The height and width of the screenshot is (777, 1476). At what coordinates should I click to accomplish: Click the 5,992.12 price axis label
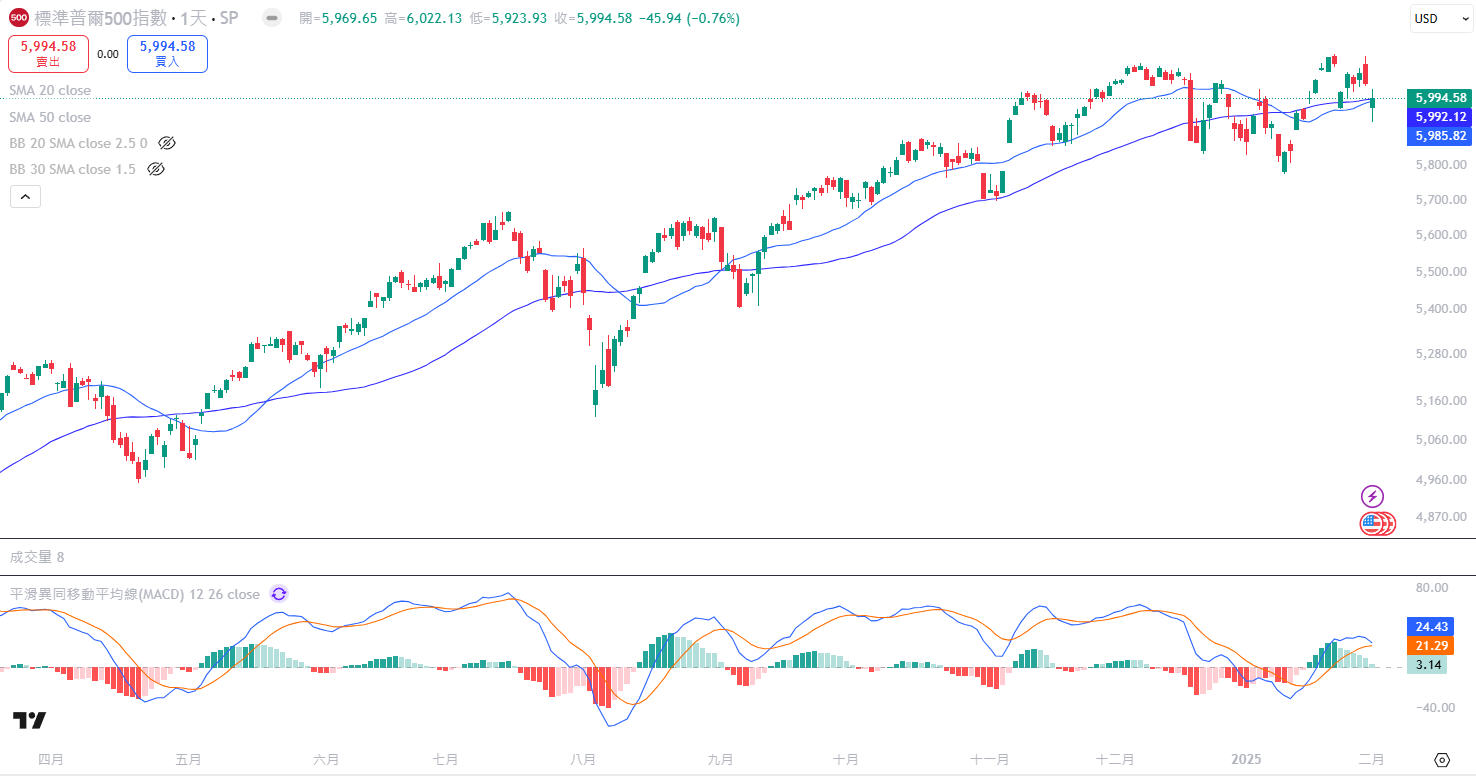point(1441,116)
